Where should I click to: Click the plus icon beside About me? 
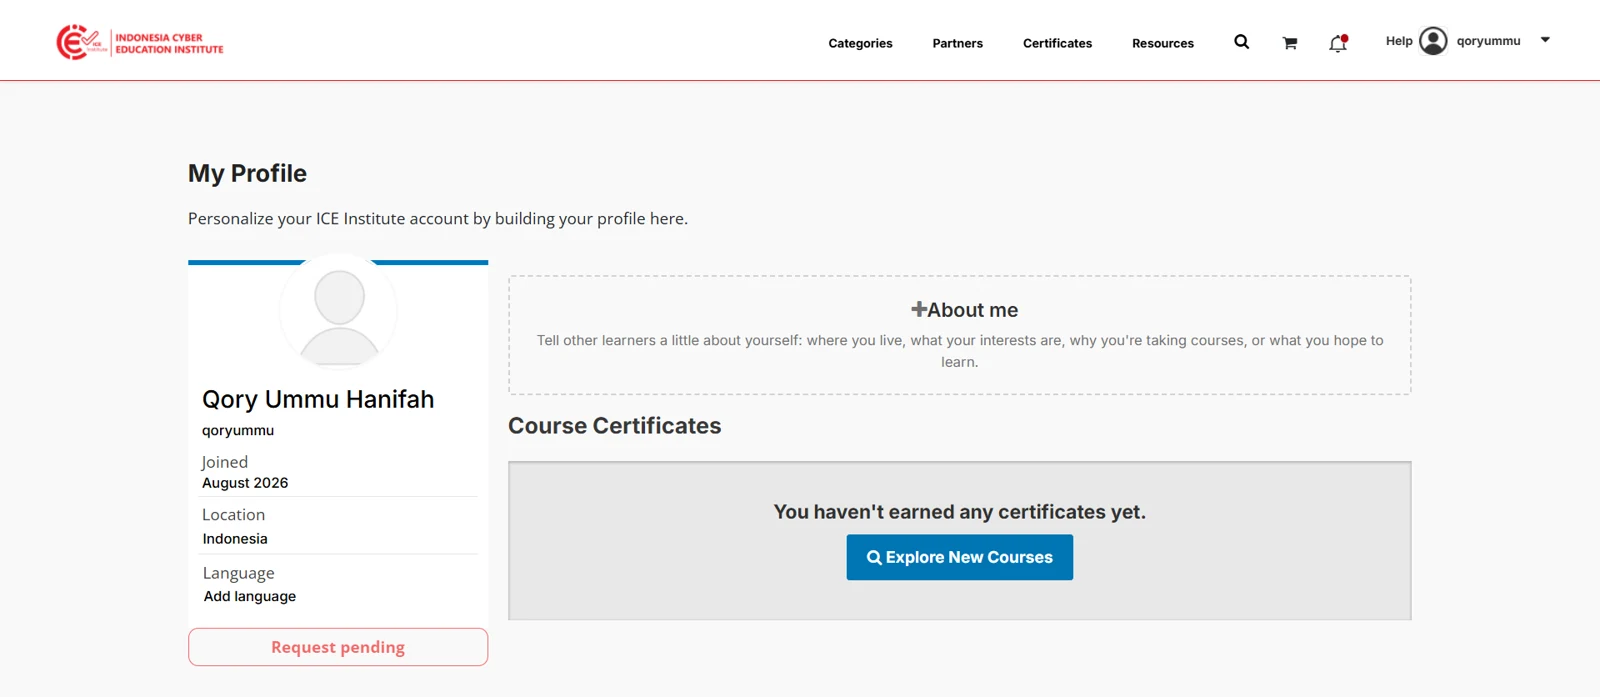click(918, 310)
